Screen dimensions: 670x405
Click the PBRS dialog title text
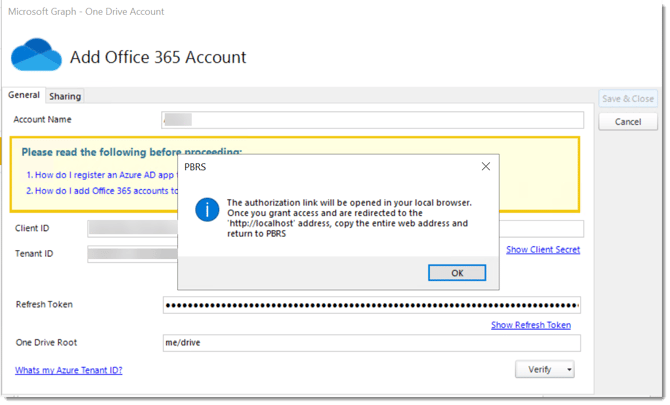pyautogui.click(x=195, y=167)
